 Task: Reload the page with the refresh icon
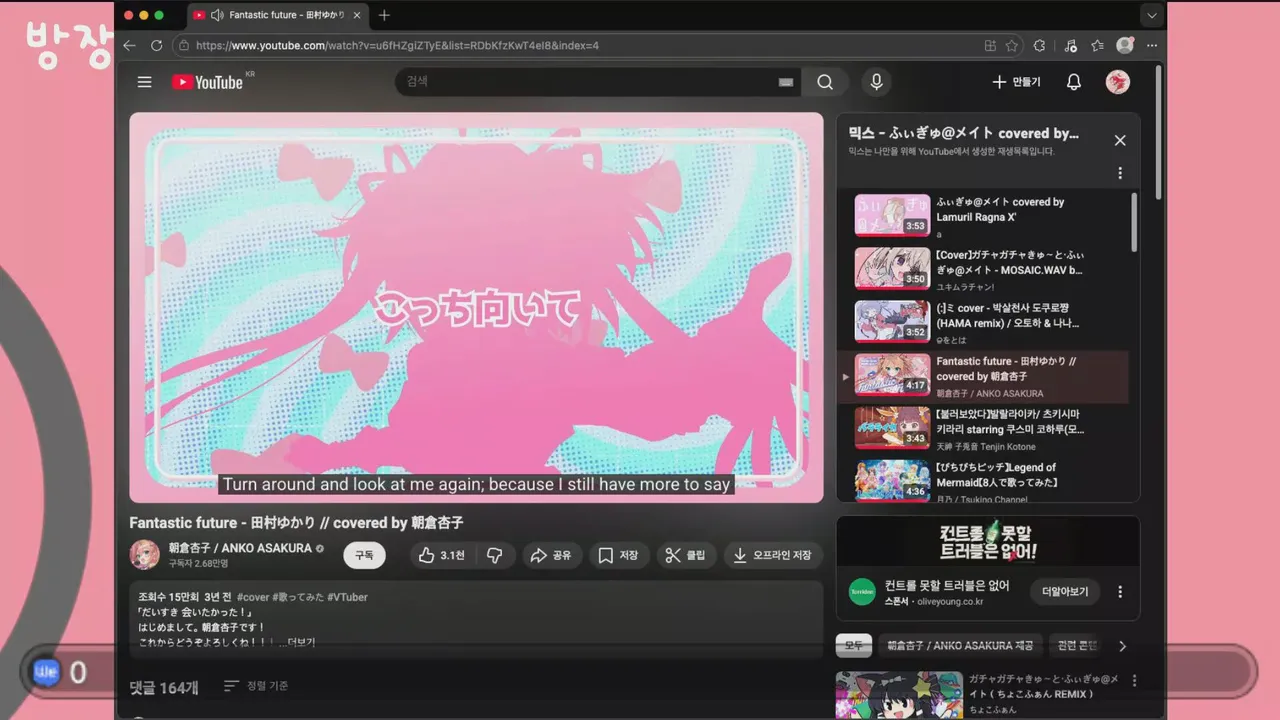pyautogui.click(x=156, y=45)
